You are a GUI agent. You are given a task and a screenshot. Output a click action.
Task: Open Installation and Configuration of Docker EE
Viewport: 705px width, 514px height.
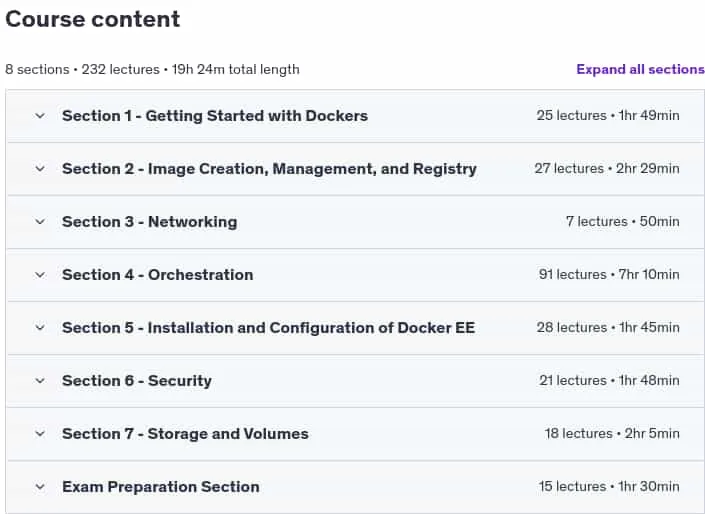[268, 328]
